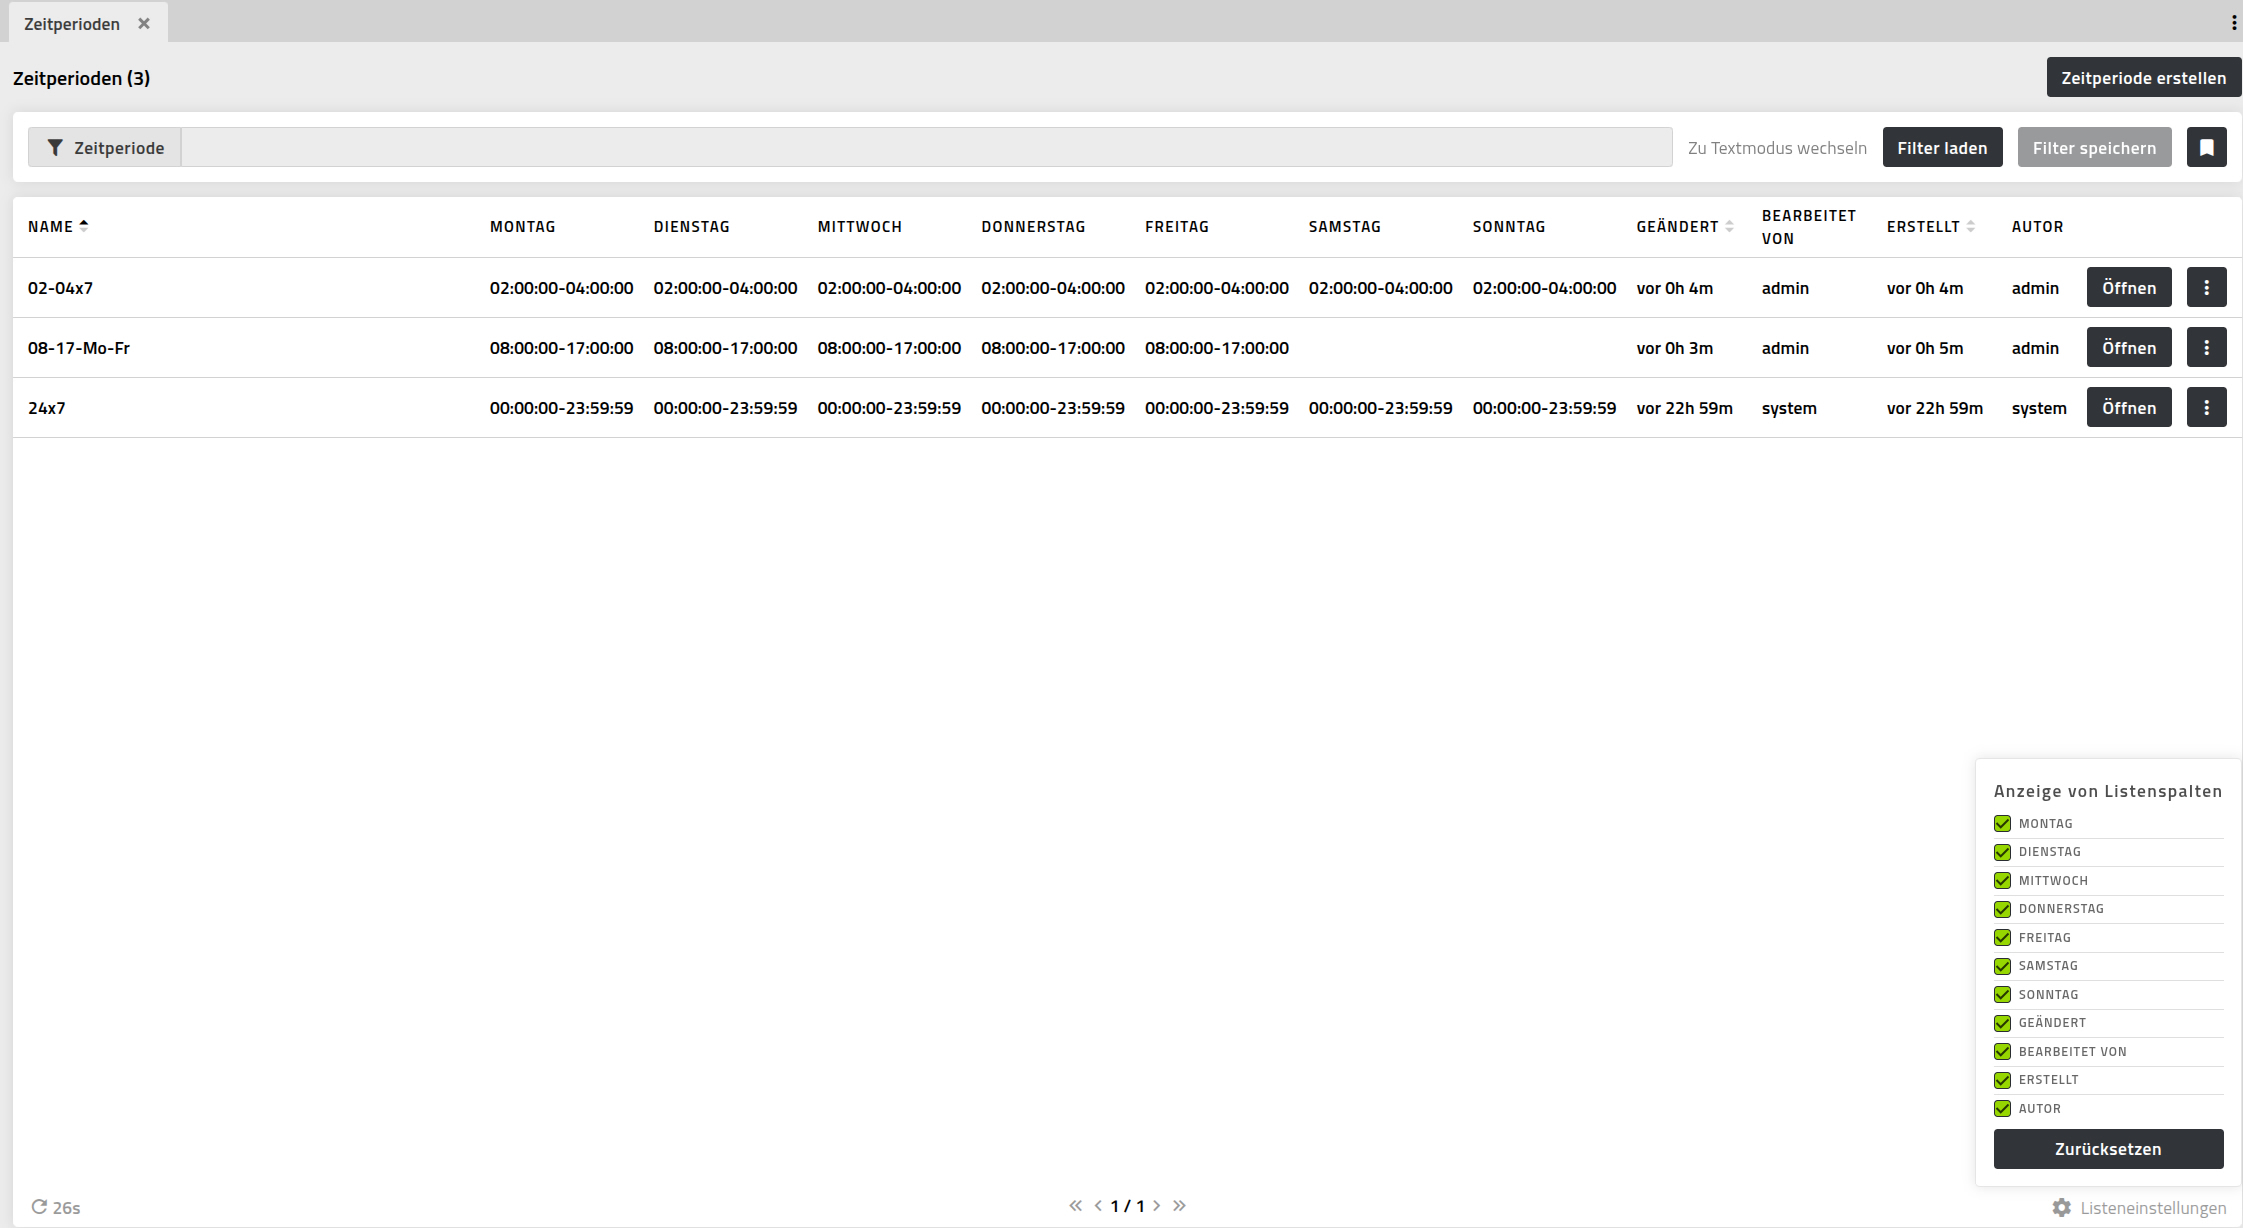
Task: Click Zeitperiode erstellen button
Action: 2143,77
